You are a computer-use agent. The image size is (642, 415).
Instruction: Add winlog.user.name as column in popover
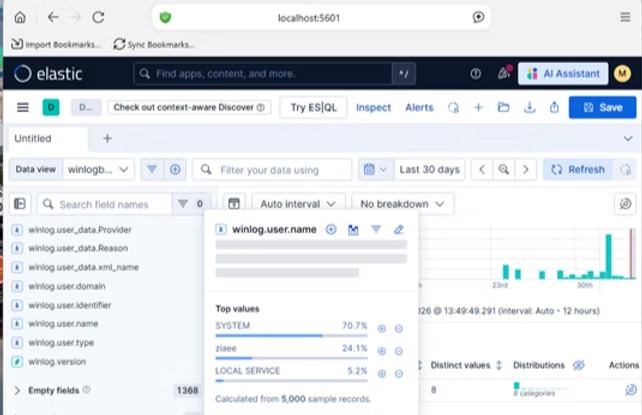(331, 230)
